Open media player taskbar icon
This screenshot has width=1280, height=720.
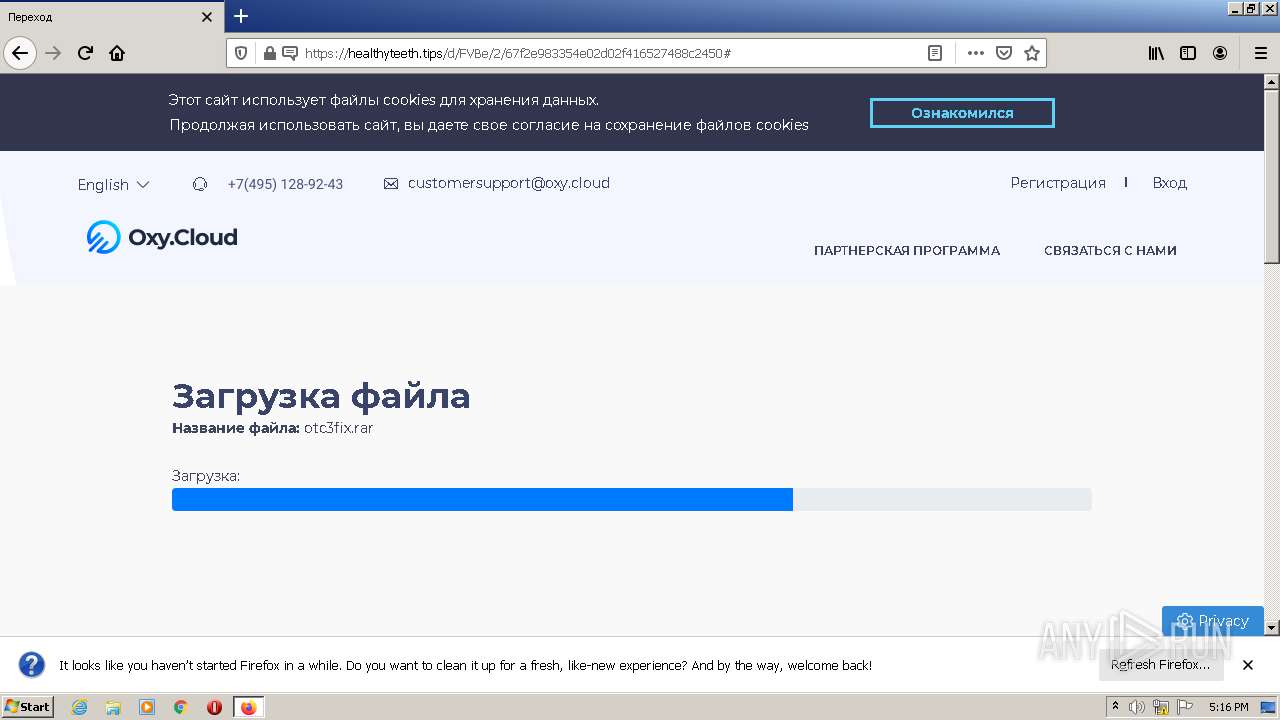pyautogui.click(x=147, y=707)
